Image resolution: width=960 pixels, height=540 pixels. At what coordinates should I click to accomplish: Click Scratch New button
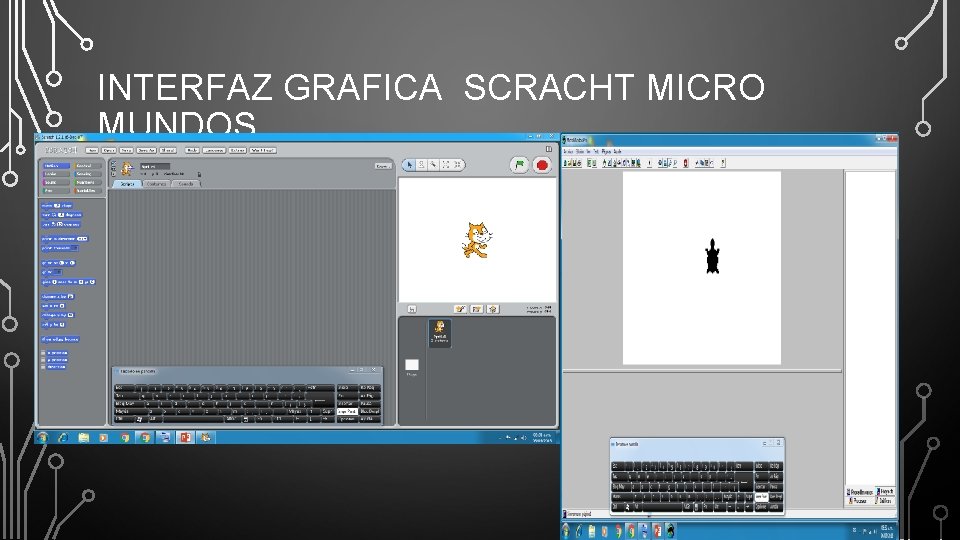coord(92,150)
